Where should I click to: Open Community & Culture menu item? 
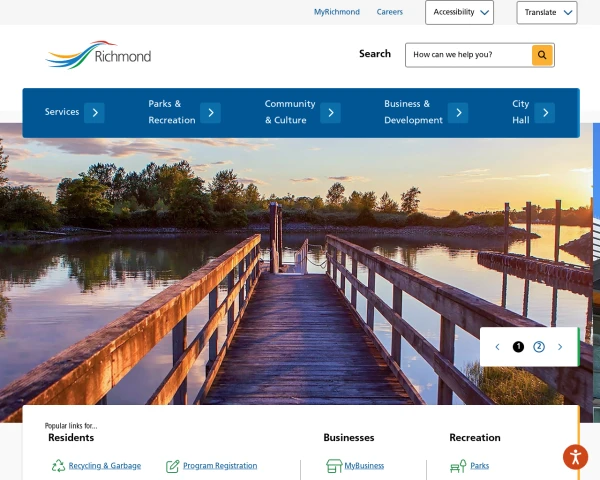point(290,112)
